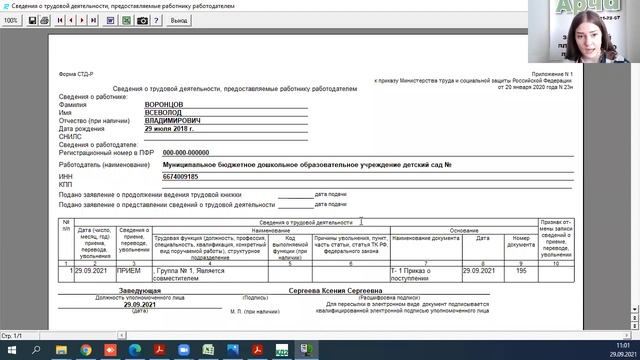Click the Заведующая position text
The height and width of the screenshot is (360, 640).
(140, 291)
